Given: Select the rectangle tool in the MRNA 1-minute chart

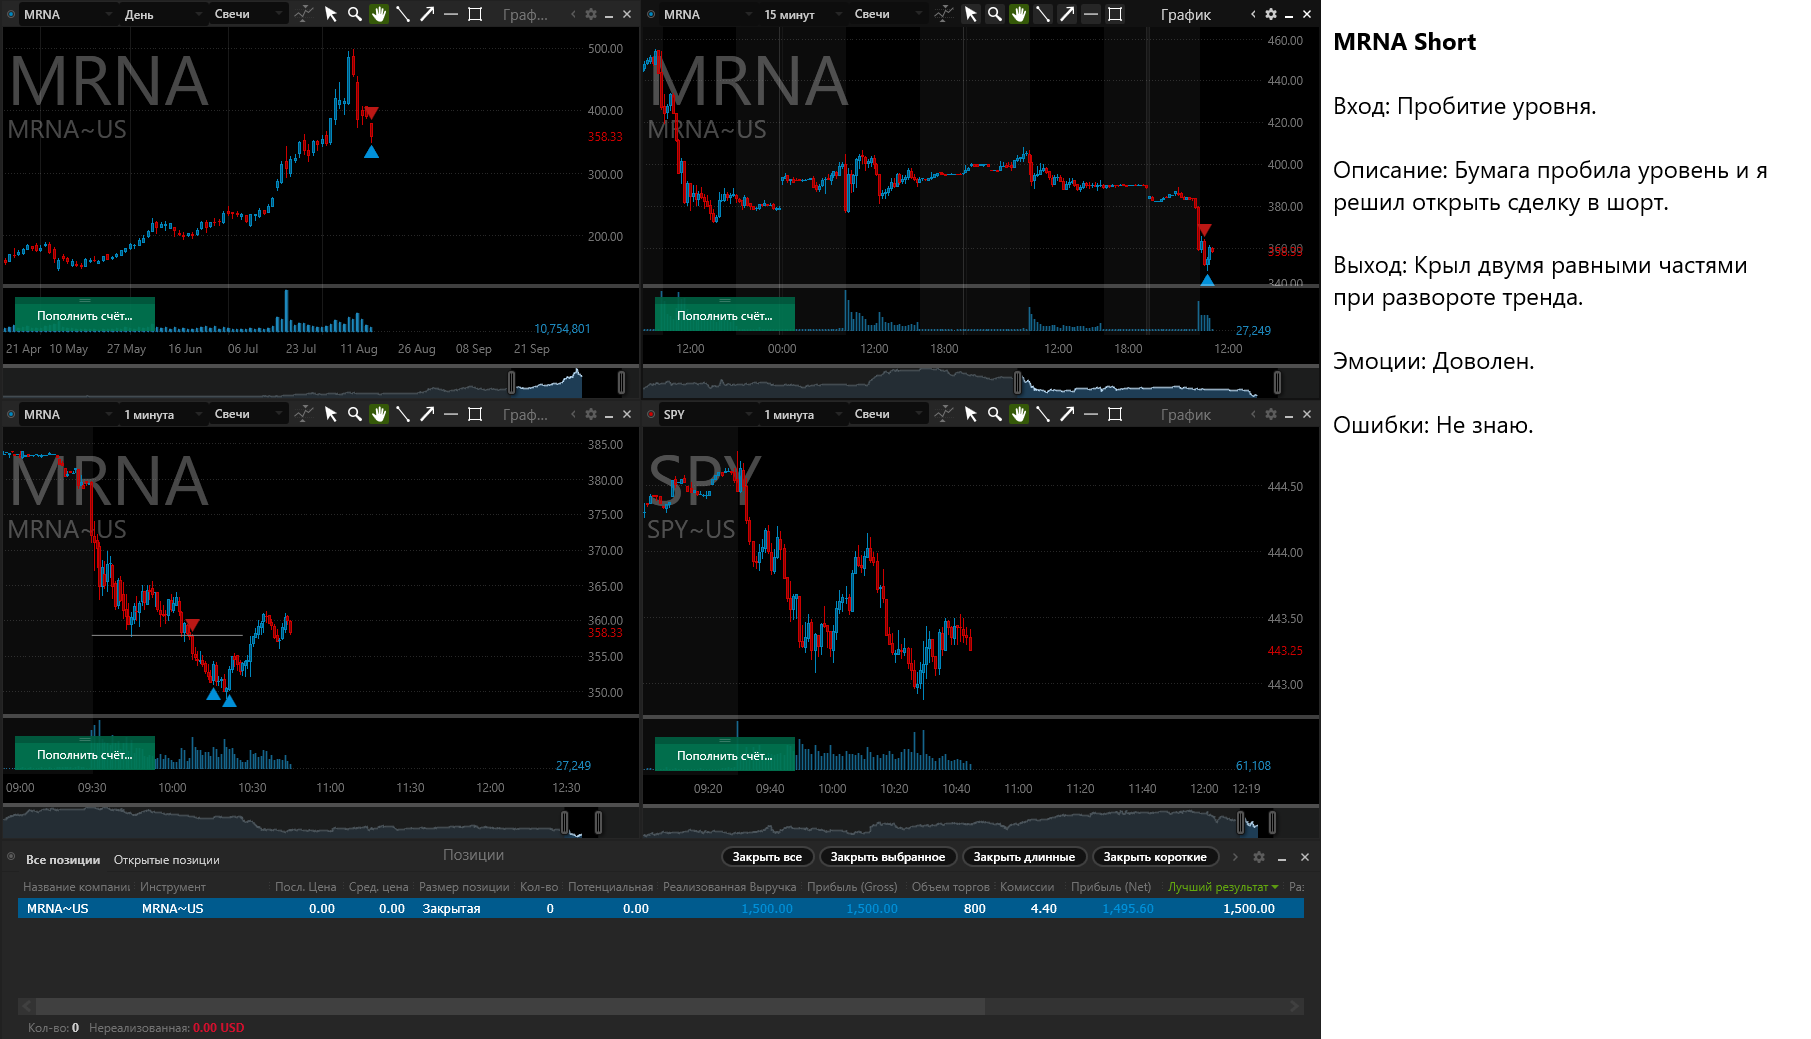Looking at the screenshot, I should click(x=475, y=414).
